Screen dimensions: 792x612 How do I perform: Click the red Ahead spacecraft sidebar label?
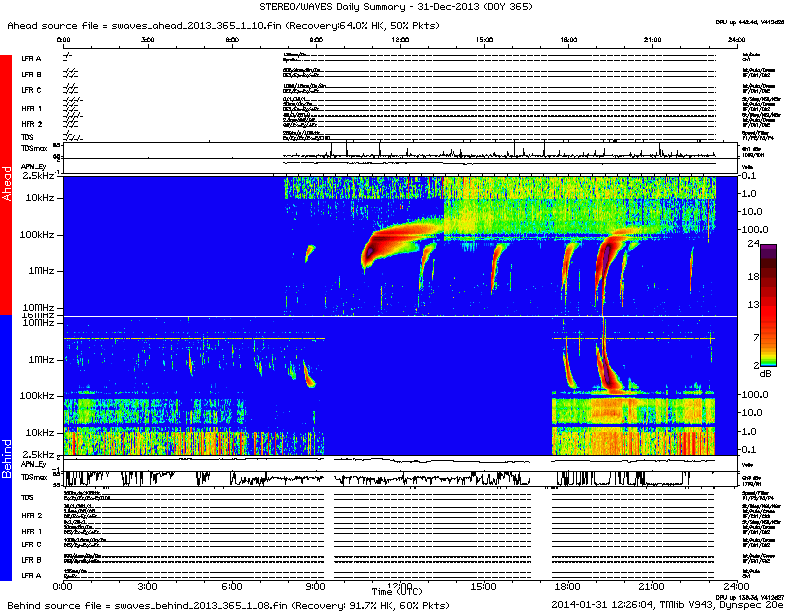click(x=6, y=185)
